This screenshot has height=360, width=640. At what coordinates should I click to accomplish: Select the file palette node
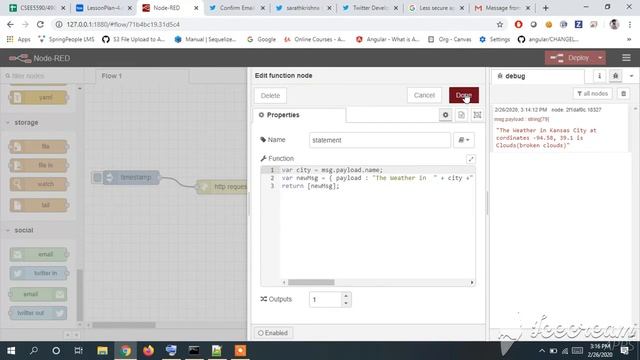coord(39,147)
